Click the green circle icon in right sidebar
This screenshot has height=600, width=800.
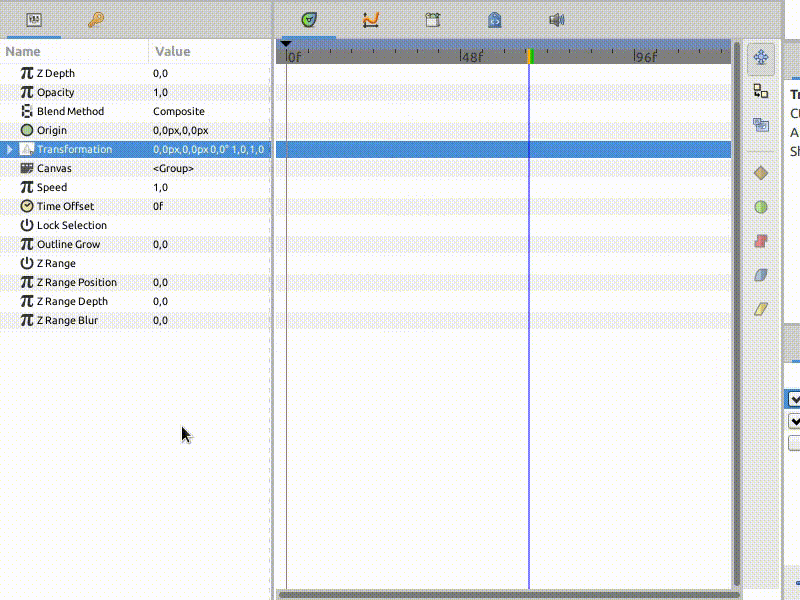click(x=761, y=207)
